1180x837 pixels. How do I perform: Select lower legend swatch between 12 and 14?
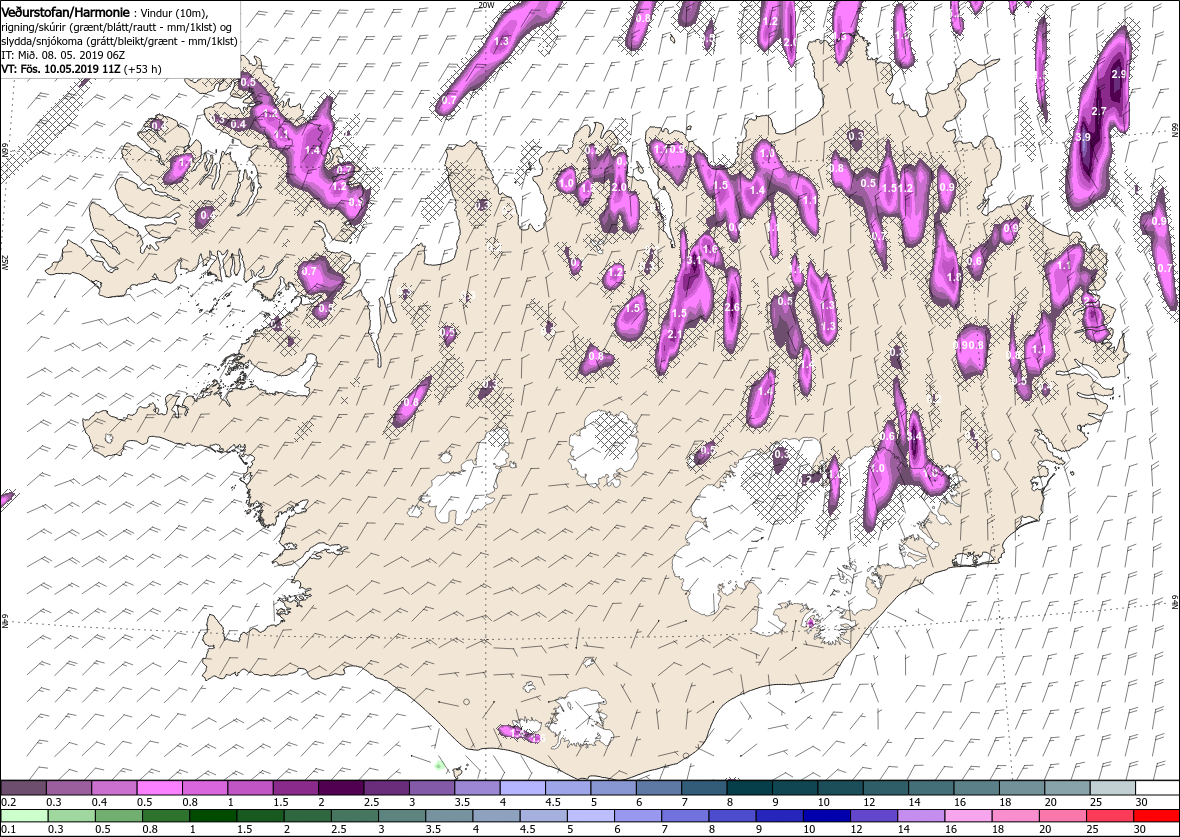[x=873, y=816]
